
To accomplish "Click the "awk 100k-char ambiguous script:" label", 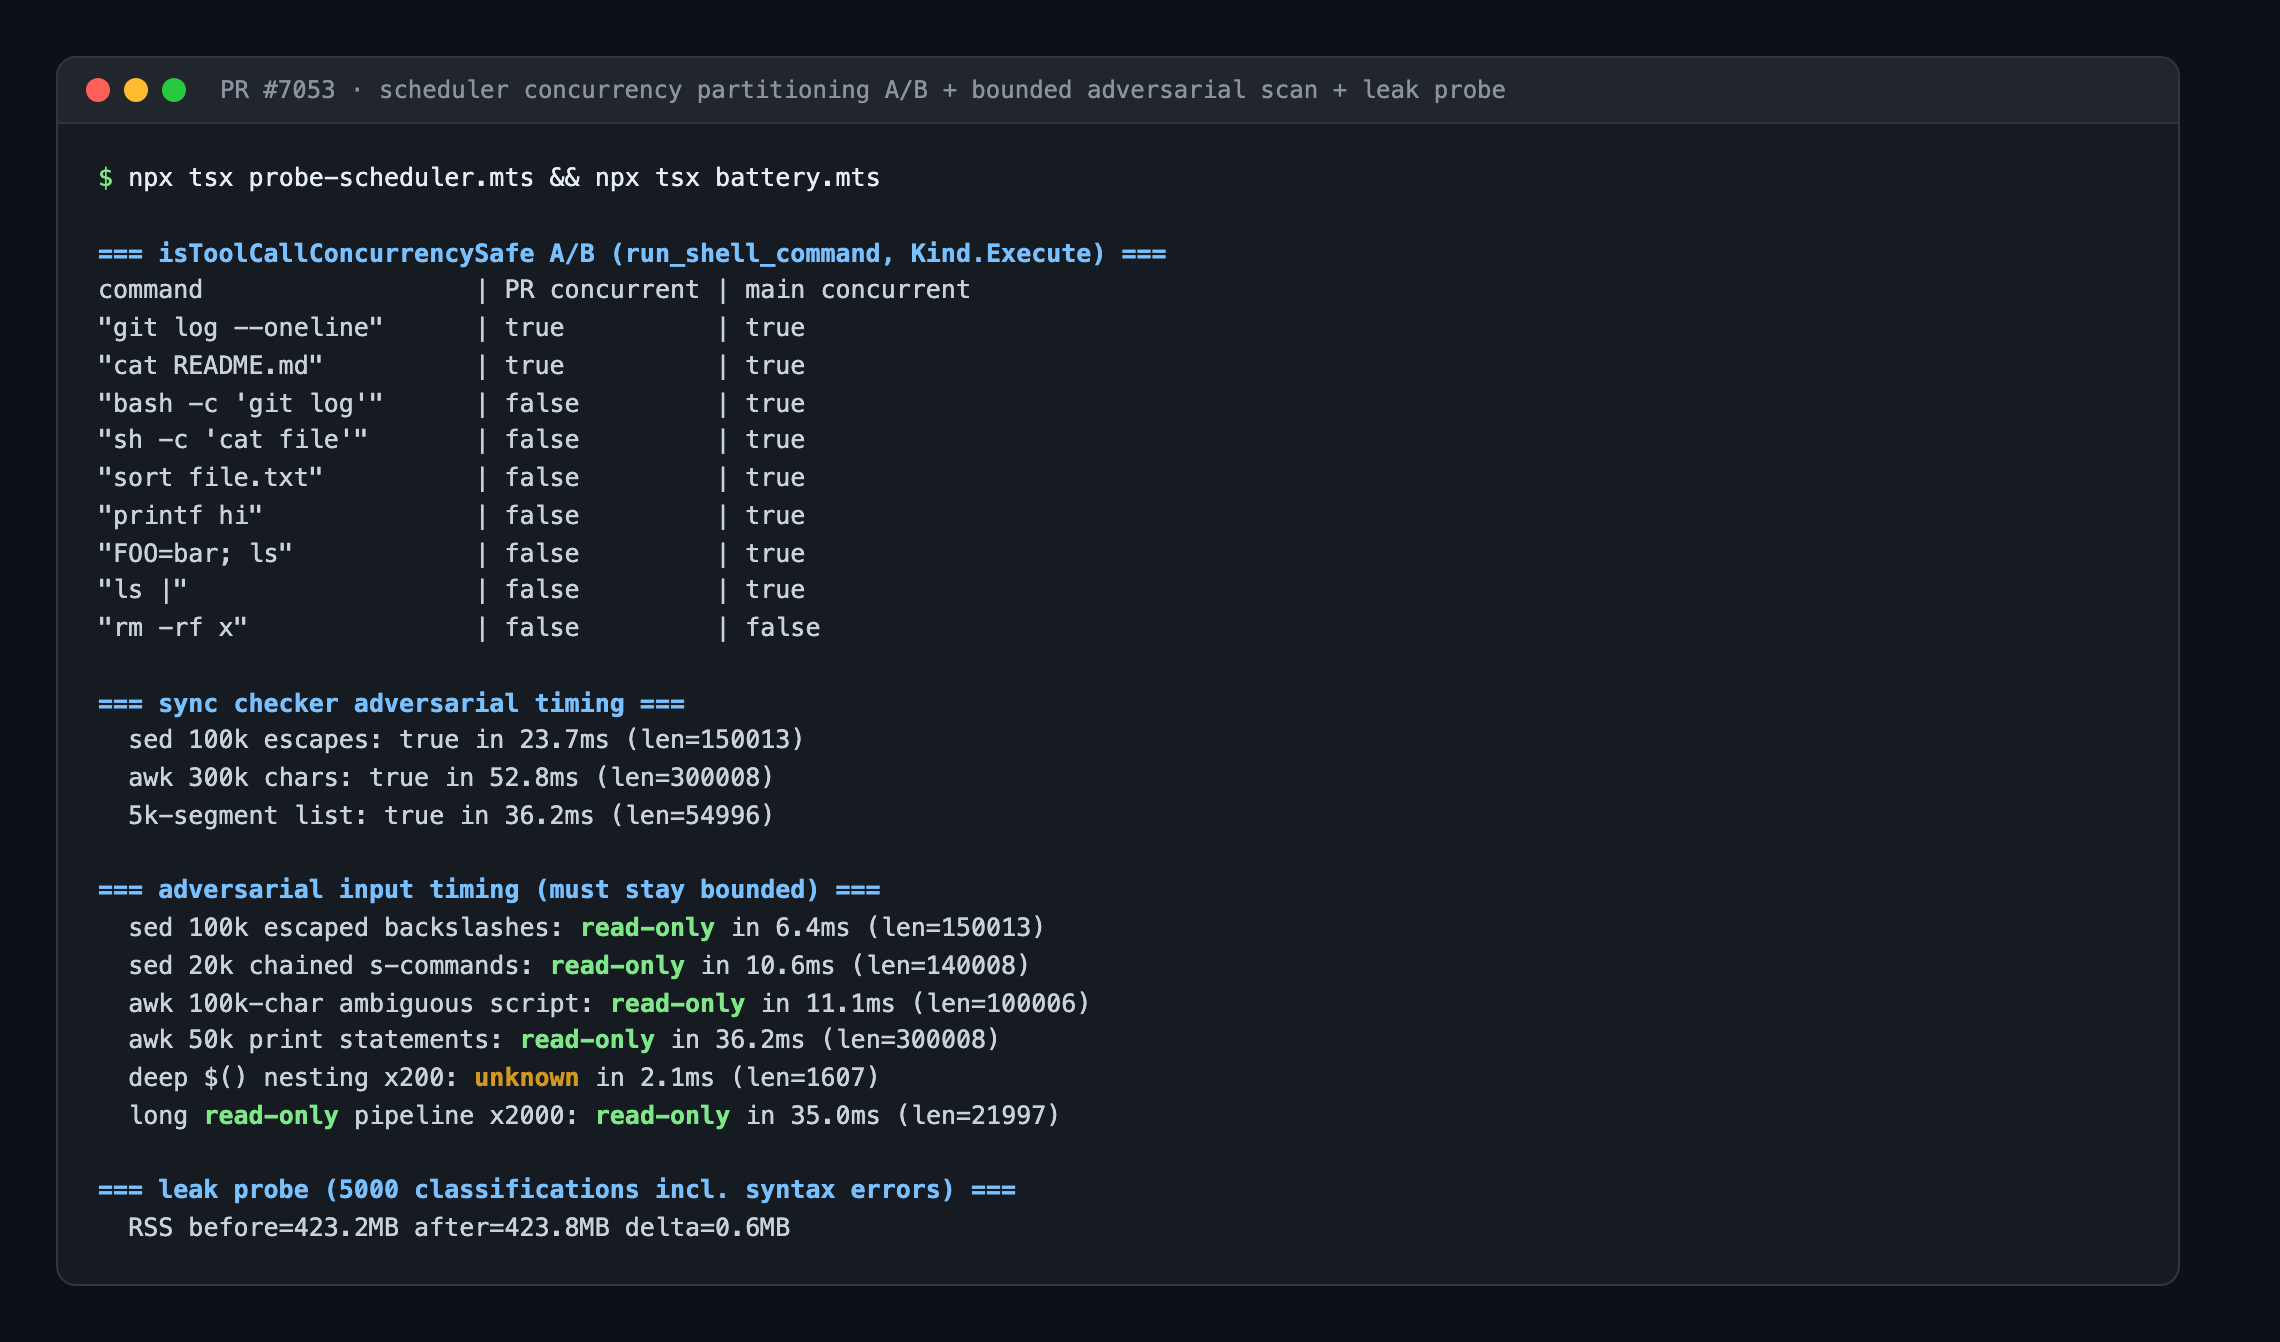I will coord(361,1004).
